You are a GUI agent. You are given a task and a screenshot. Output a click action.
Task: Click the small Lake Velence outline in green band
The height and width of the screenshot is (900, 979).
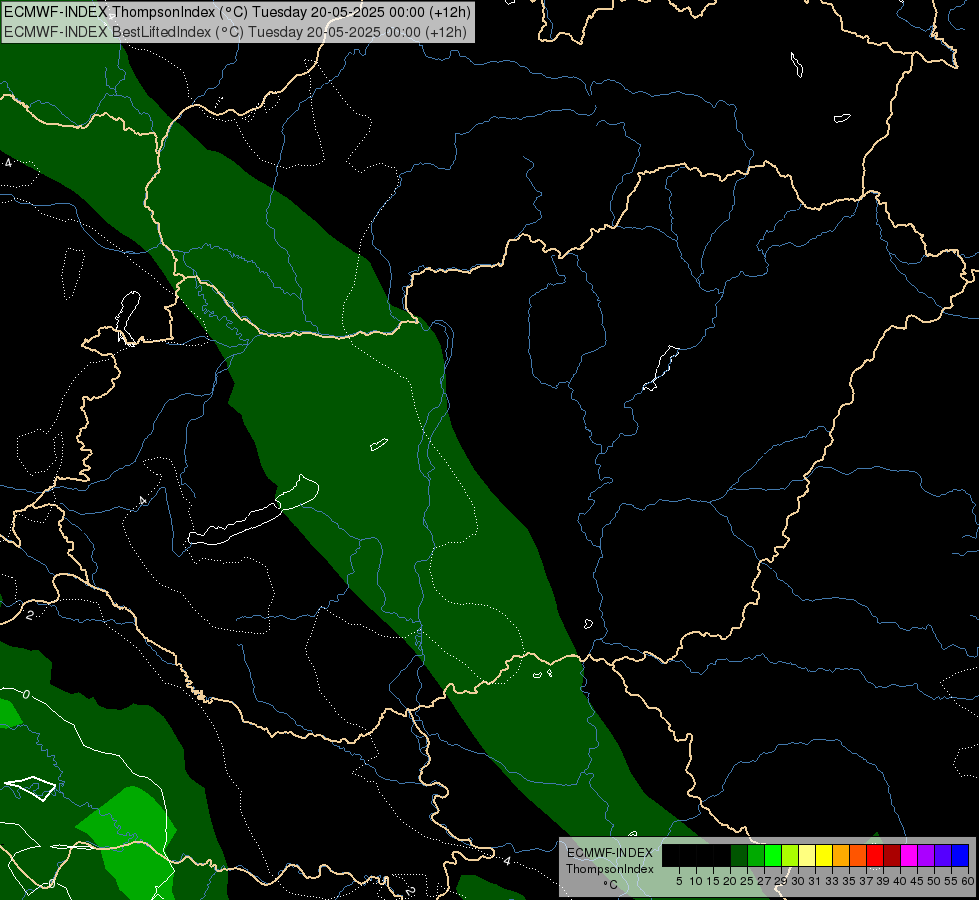pos(378,445)
